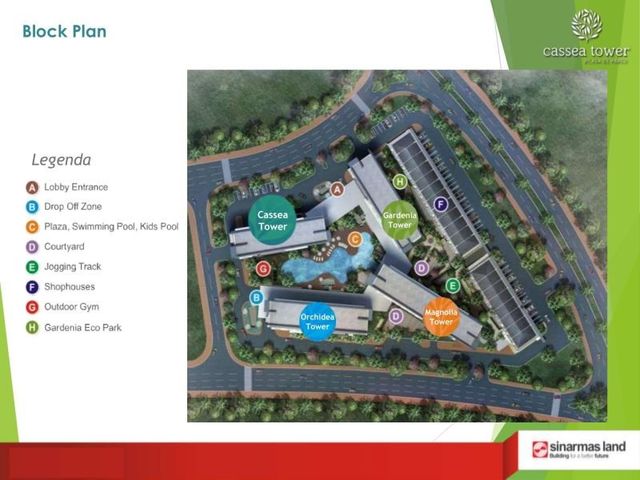The image size is (640, 480).
Task: Select the A marker on the site map
Action: tap(337, 189)
